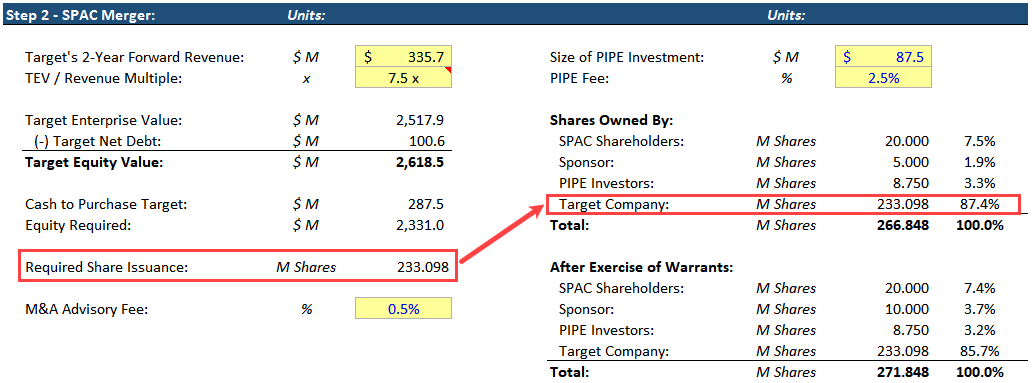The image size is (1032, 383).
Task: Select the Target's 2-Year Forward Revenue input cell
Action: tap(403, 57)
